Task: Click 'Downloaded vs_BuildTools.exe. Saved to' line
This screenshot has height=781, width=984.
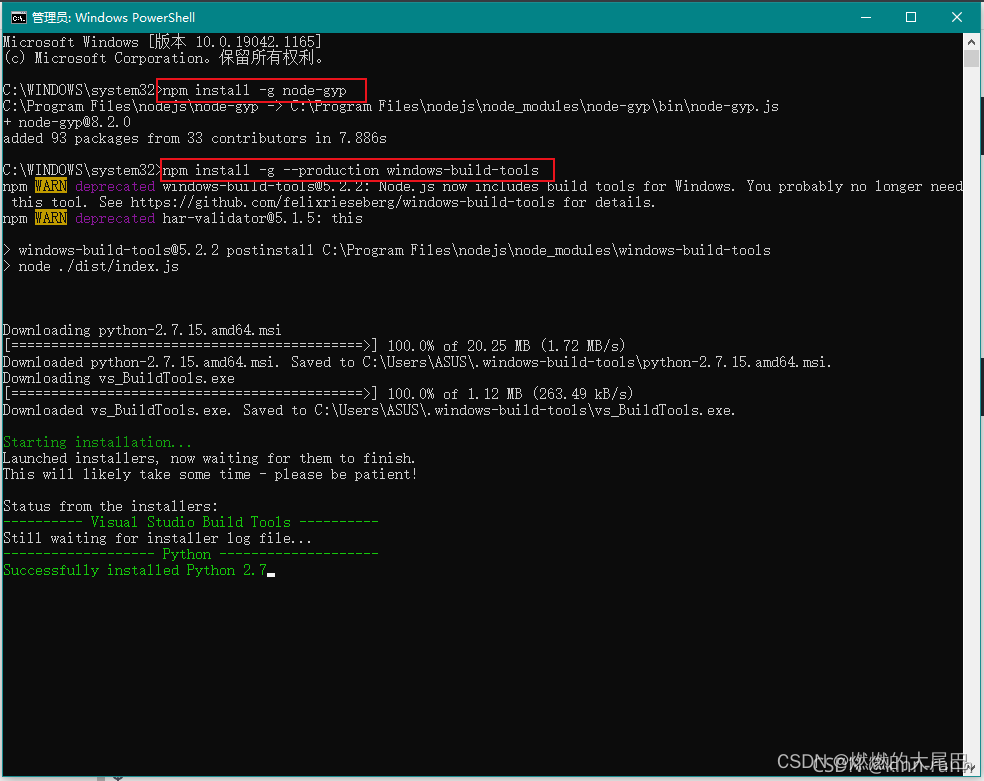Action: click(x=368, y=410)
